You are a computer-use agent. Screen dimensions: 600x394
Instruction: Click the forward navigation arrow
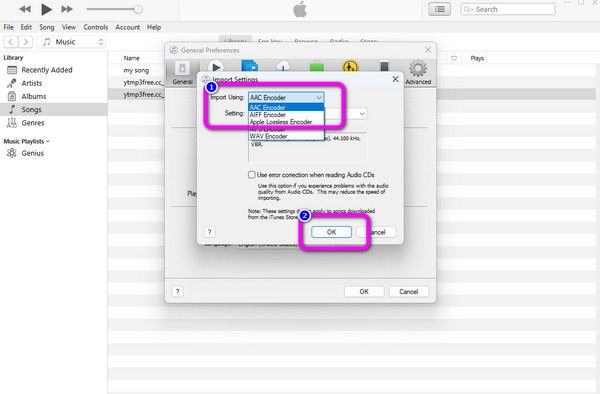click(25, 42)
